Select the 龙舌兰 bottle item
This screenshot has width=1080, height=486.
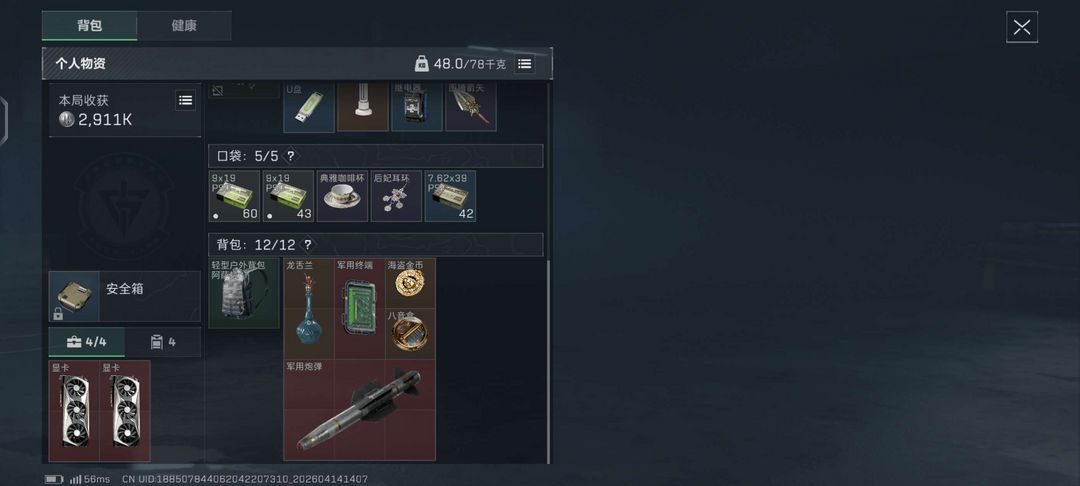[x=309, y=308]
